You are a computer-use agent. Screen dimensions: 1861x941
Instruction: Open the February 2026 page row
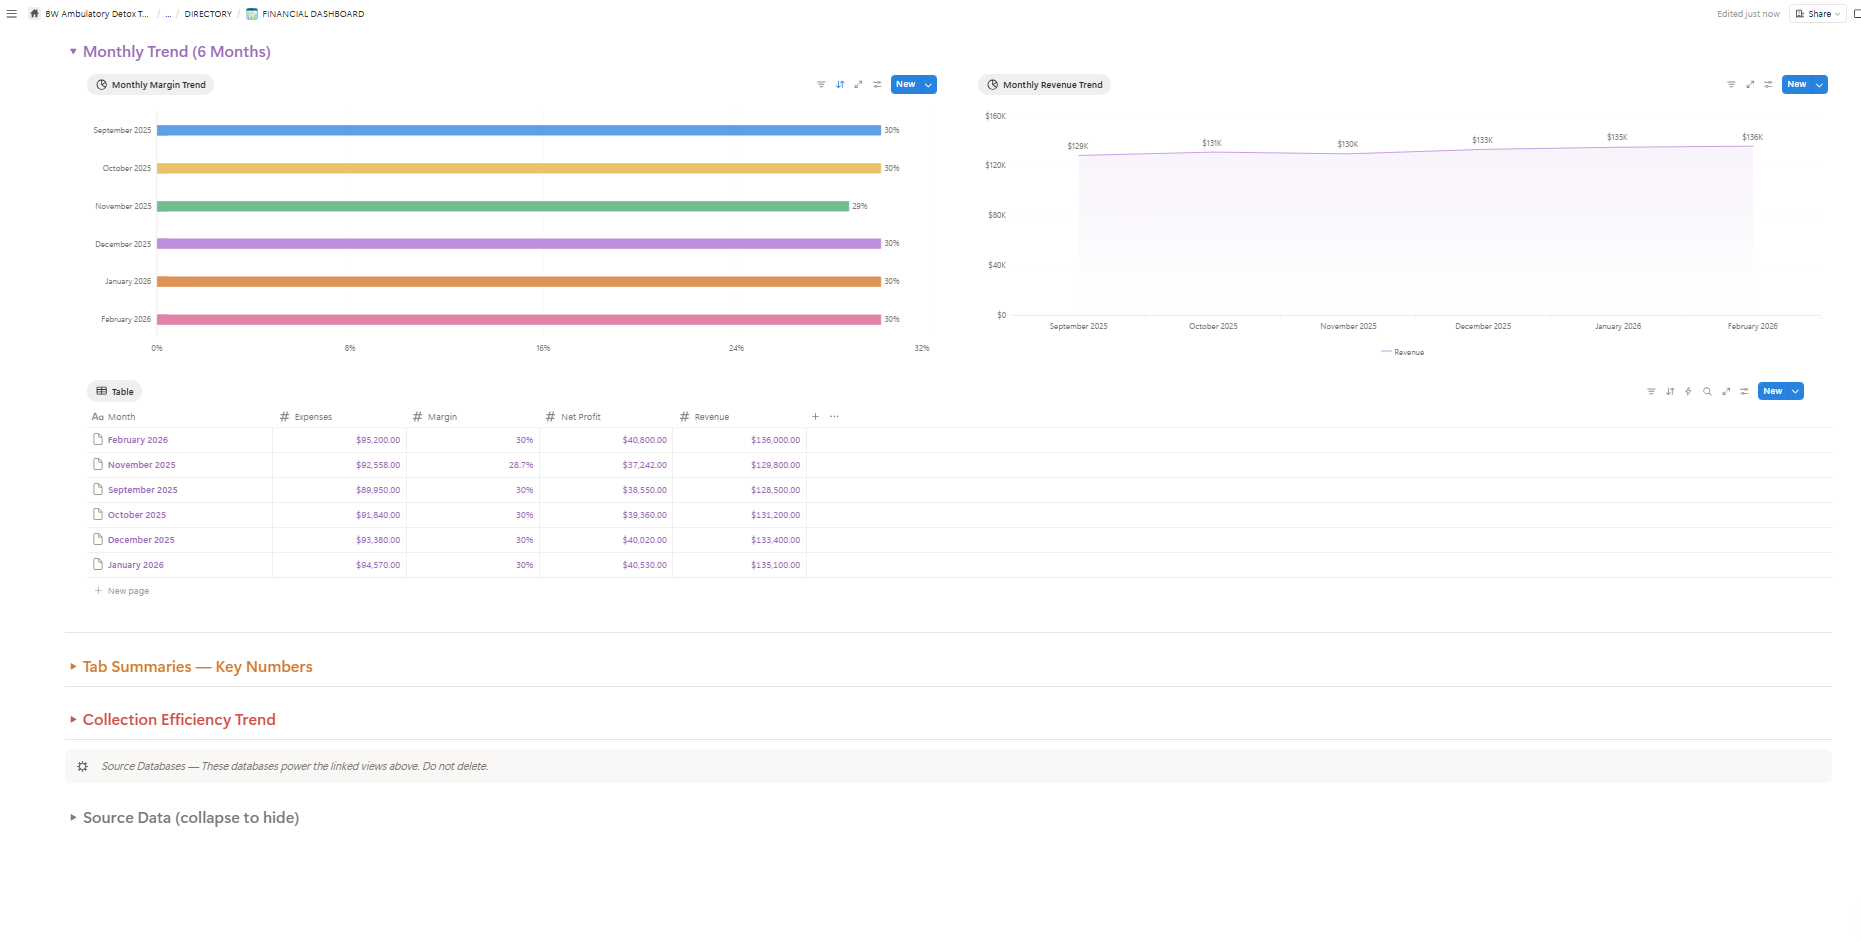[x=138, y=440]
